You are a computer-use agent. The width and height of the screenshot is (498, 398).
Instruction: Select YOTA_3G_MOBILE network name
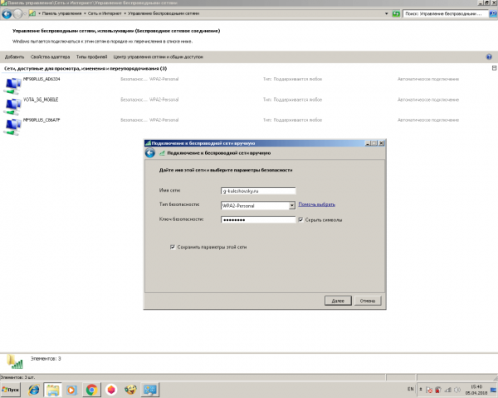pos(41,99)
